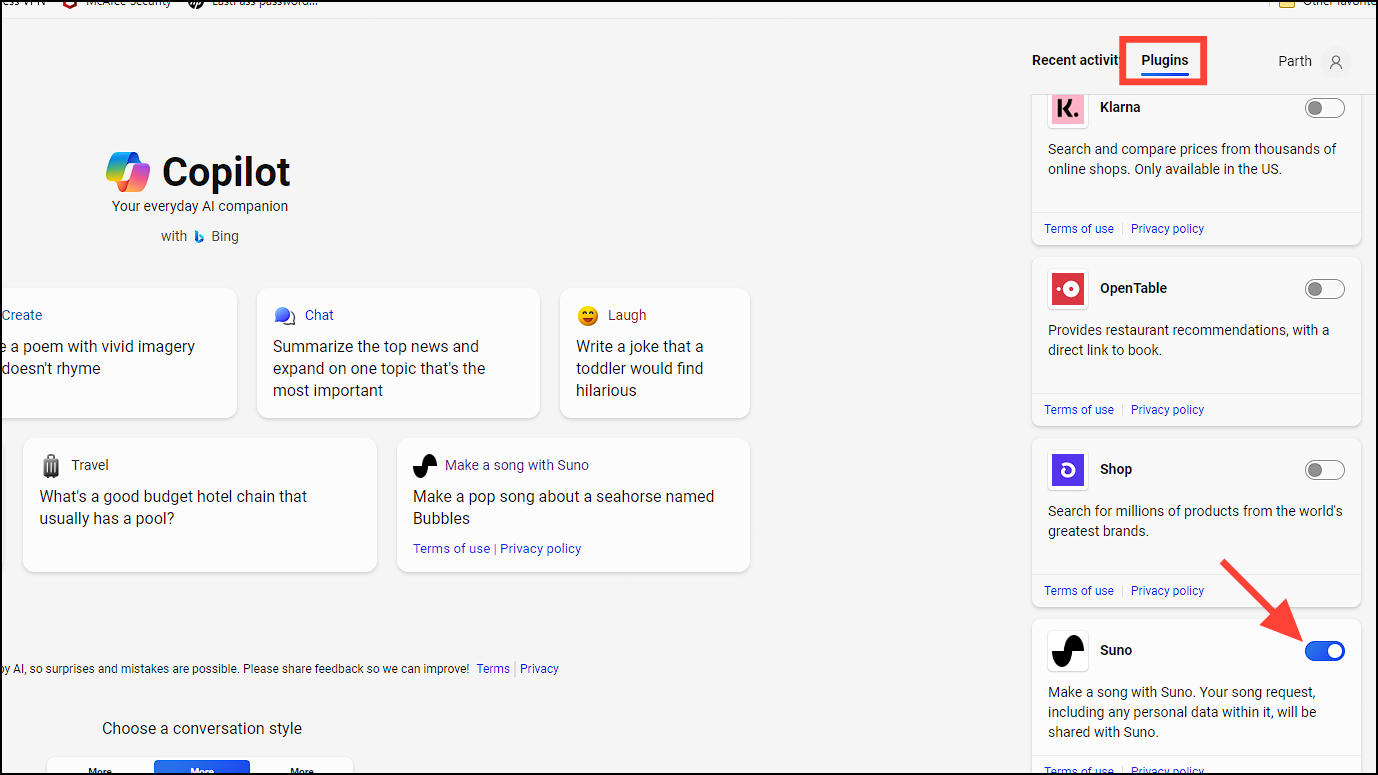The height and width of the screenshot is (775, 1378).
Task: Click the Suno plugin logo in panel
Action: click(x=1068, y=651)
